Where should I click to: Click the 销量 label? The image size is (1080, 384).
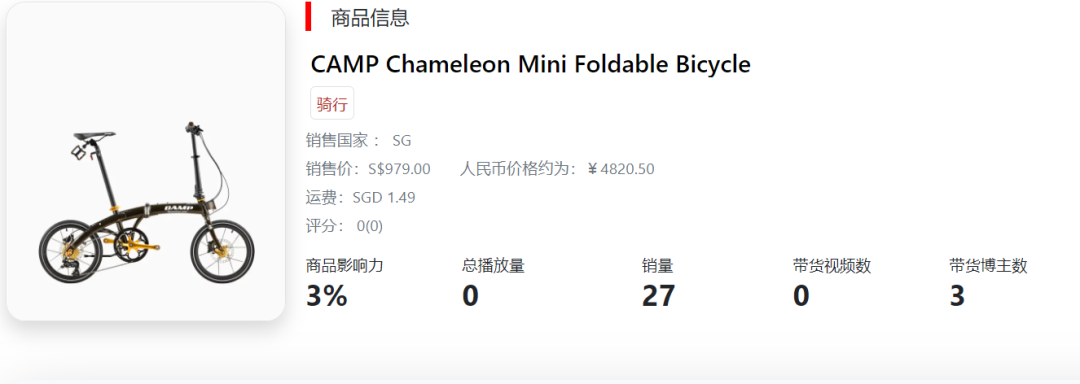pyautogui.click(x=658, y=266)
